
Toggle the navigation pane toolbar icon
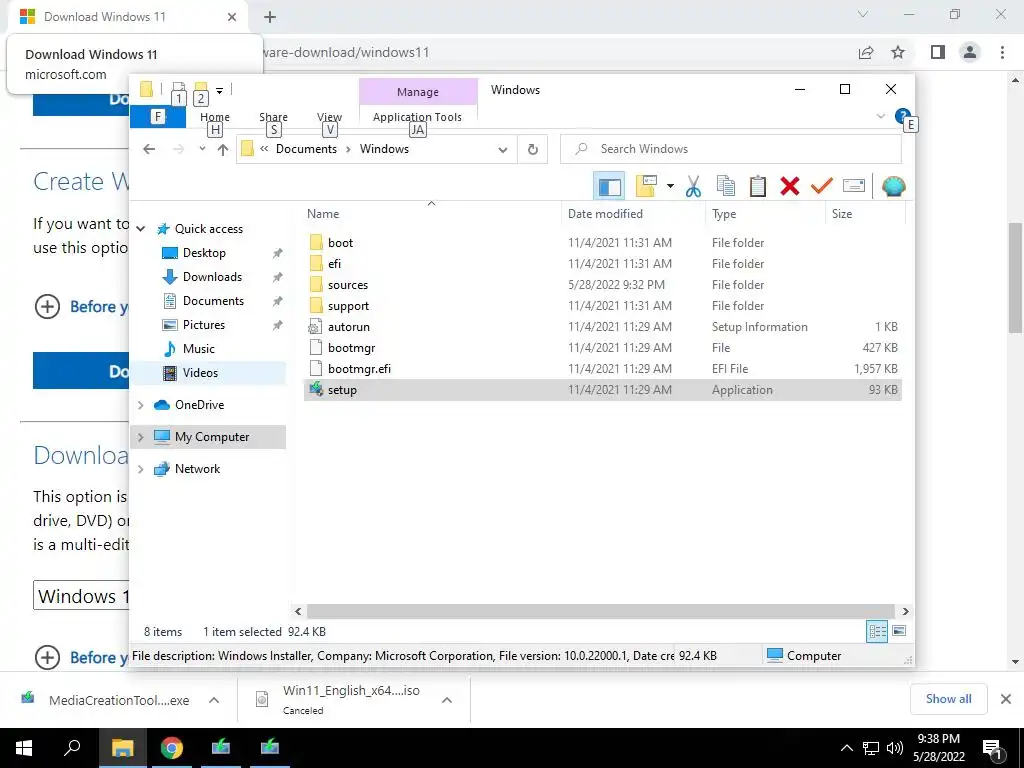pos(609,186)
